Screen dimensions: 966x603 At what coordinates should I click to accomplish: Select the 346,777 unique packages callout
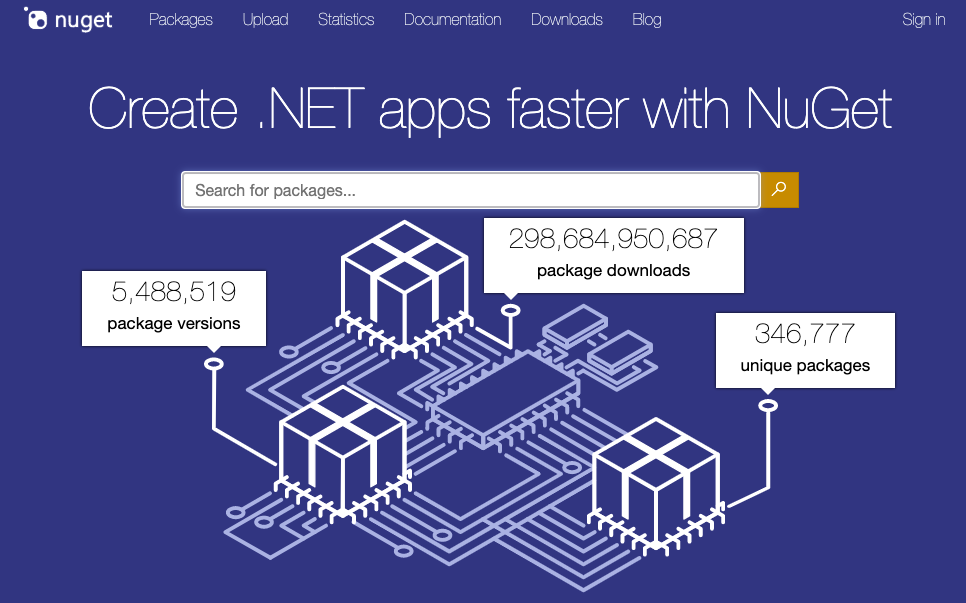point(805,350)
